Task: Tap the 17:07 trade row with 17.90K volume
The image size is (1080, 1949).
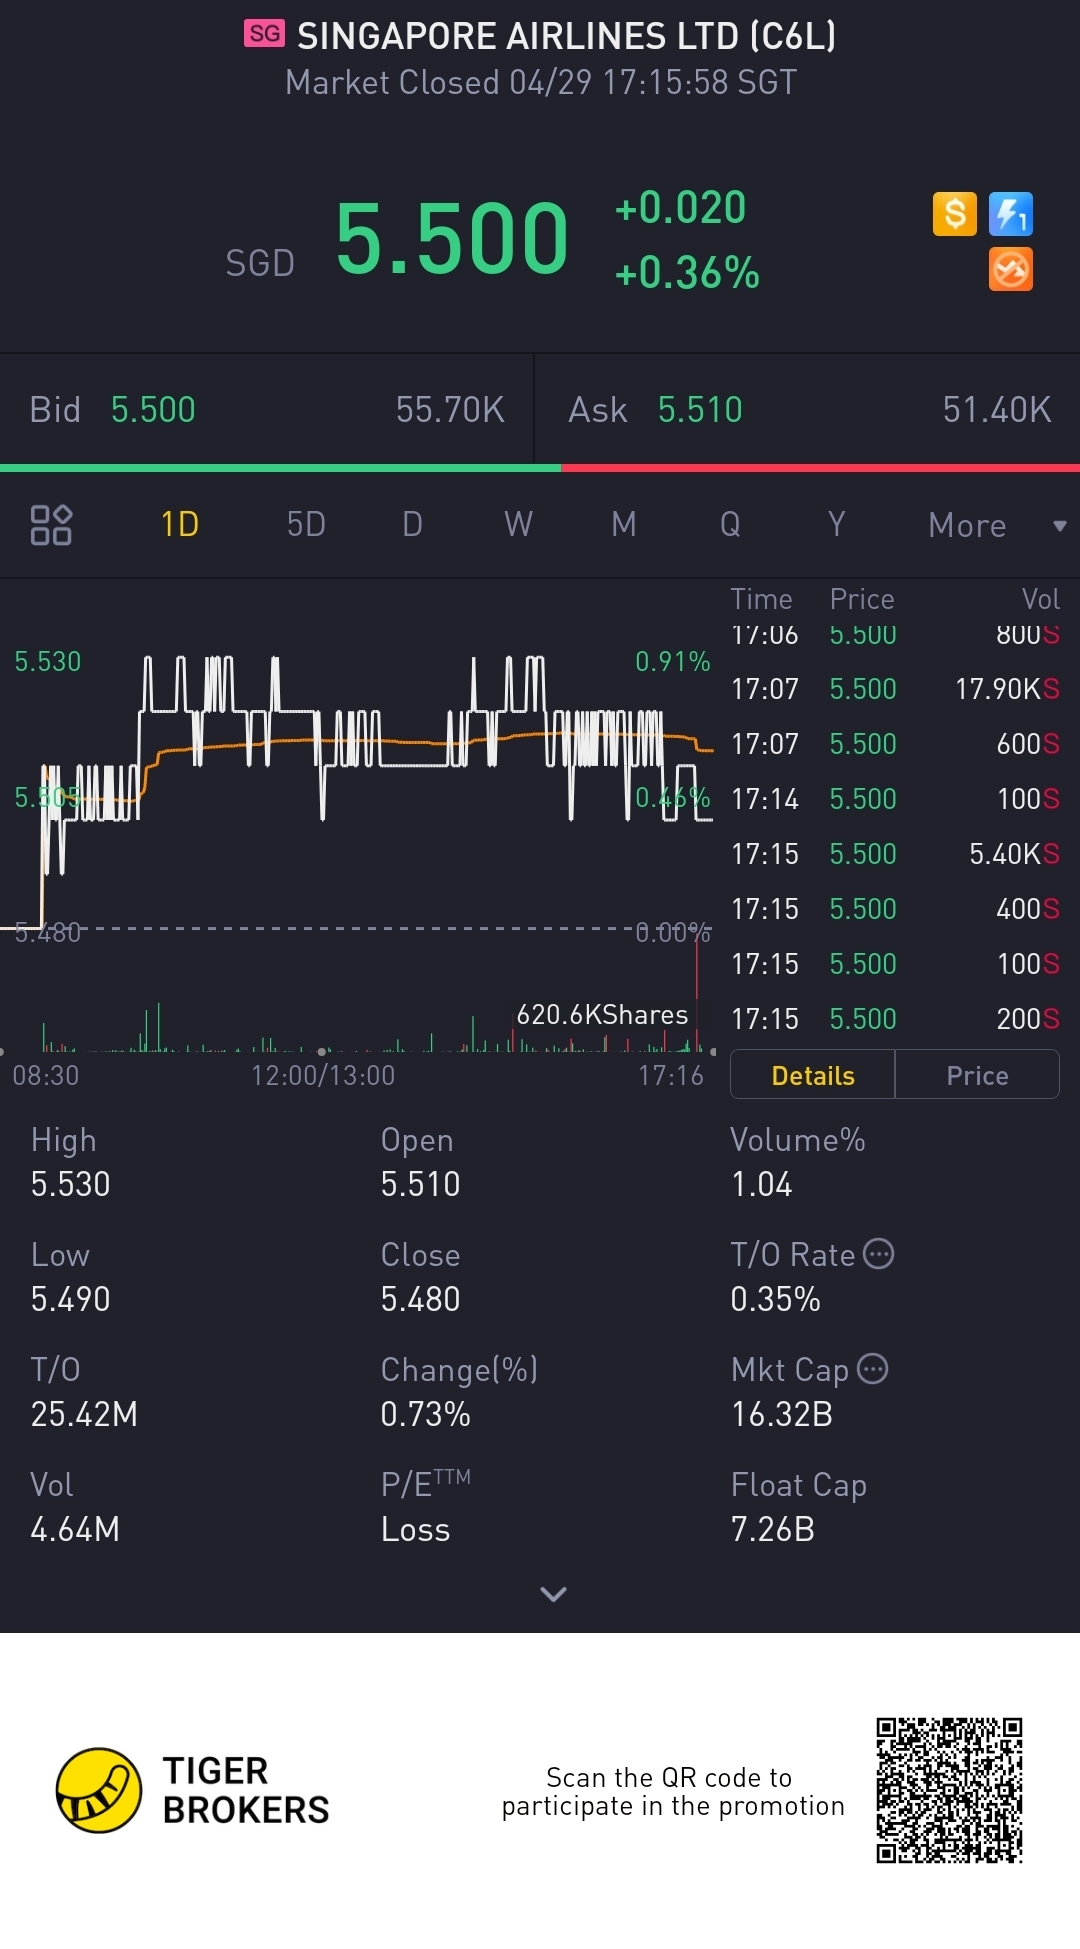Action: coord(895,689)
